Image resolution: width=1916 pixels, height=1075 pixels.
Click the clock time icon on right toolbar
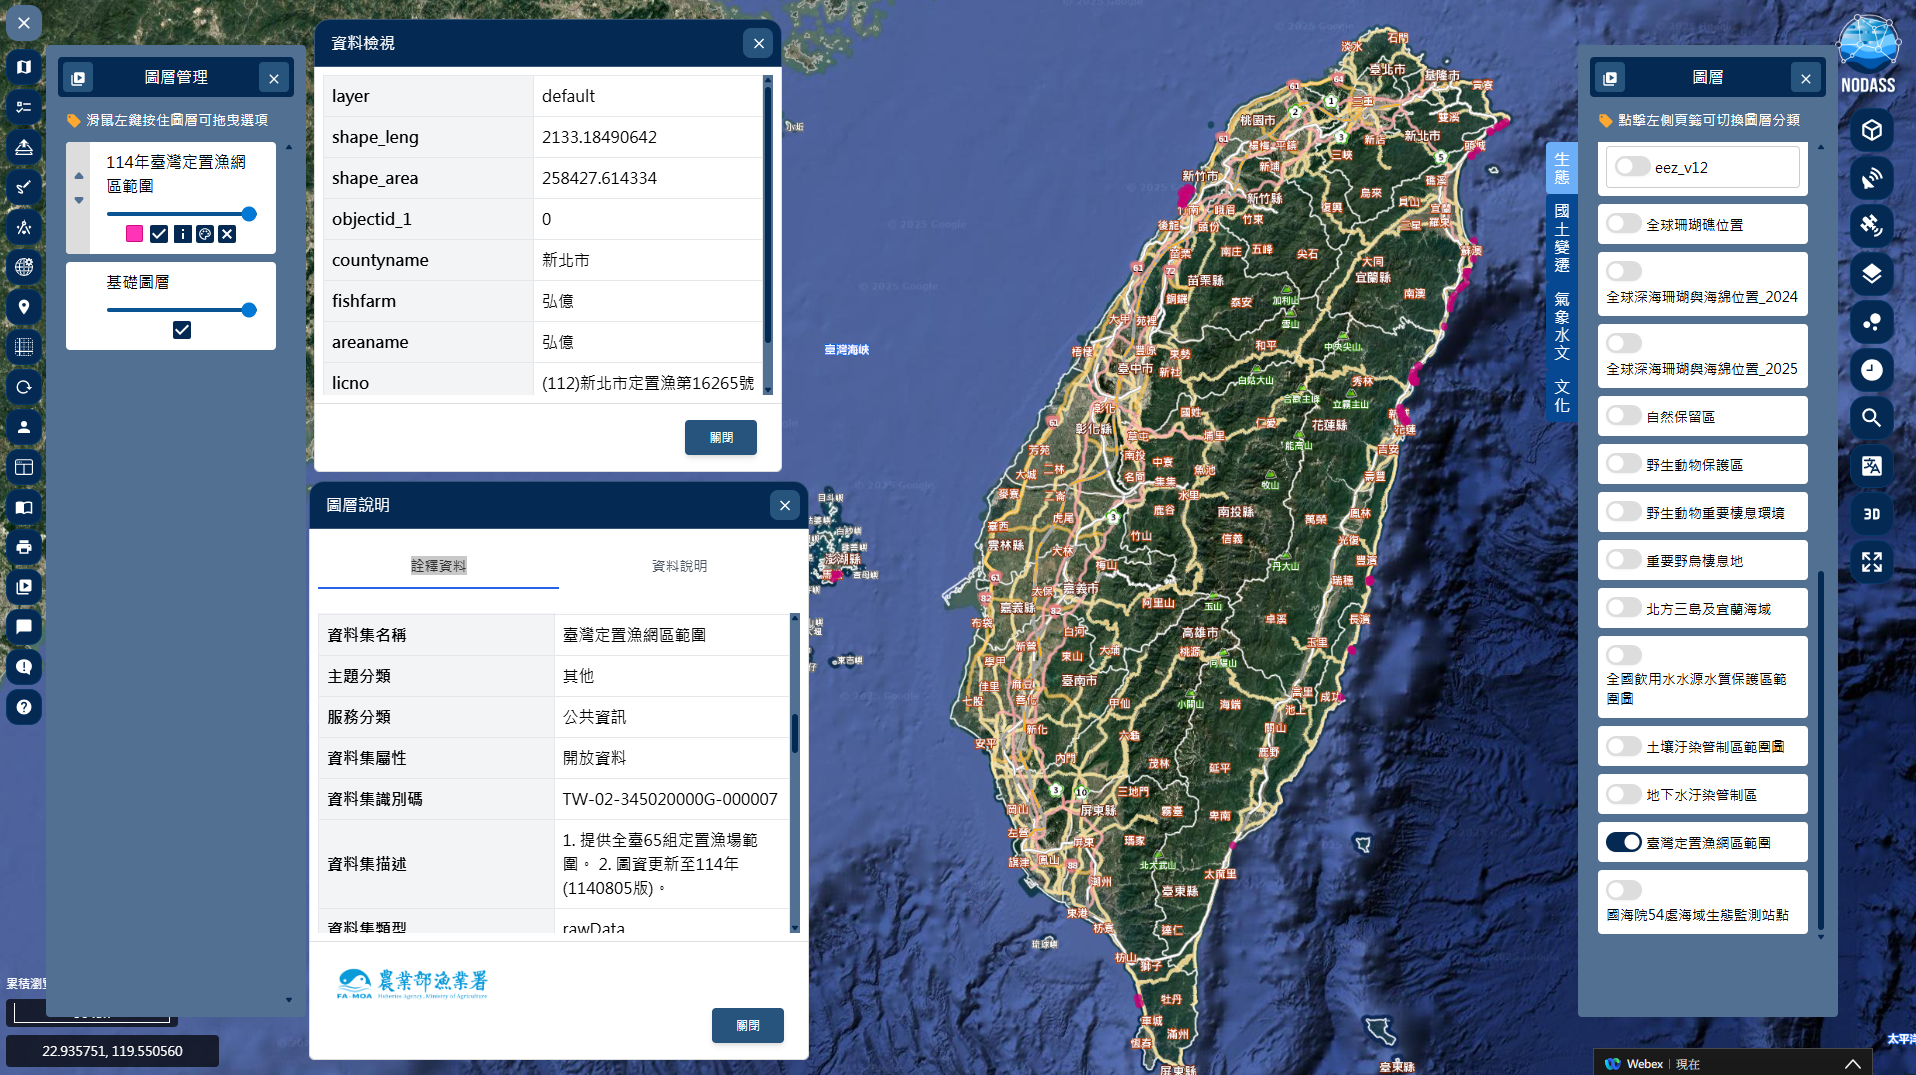point(1872,370)
